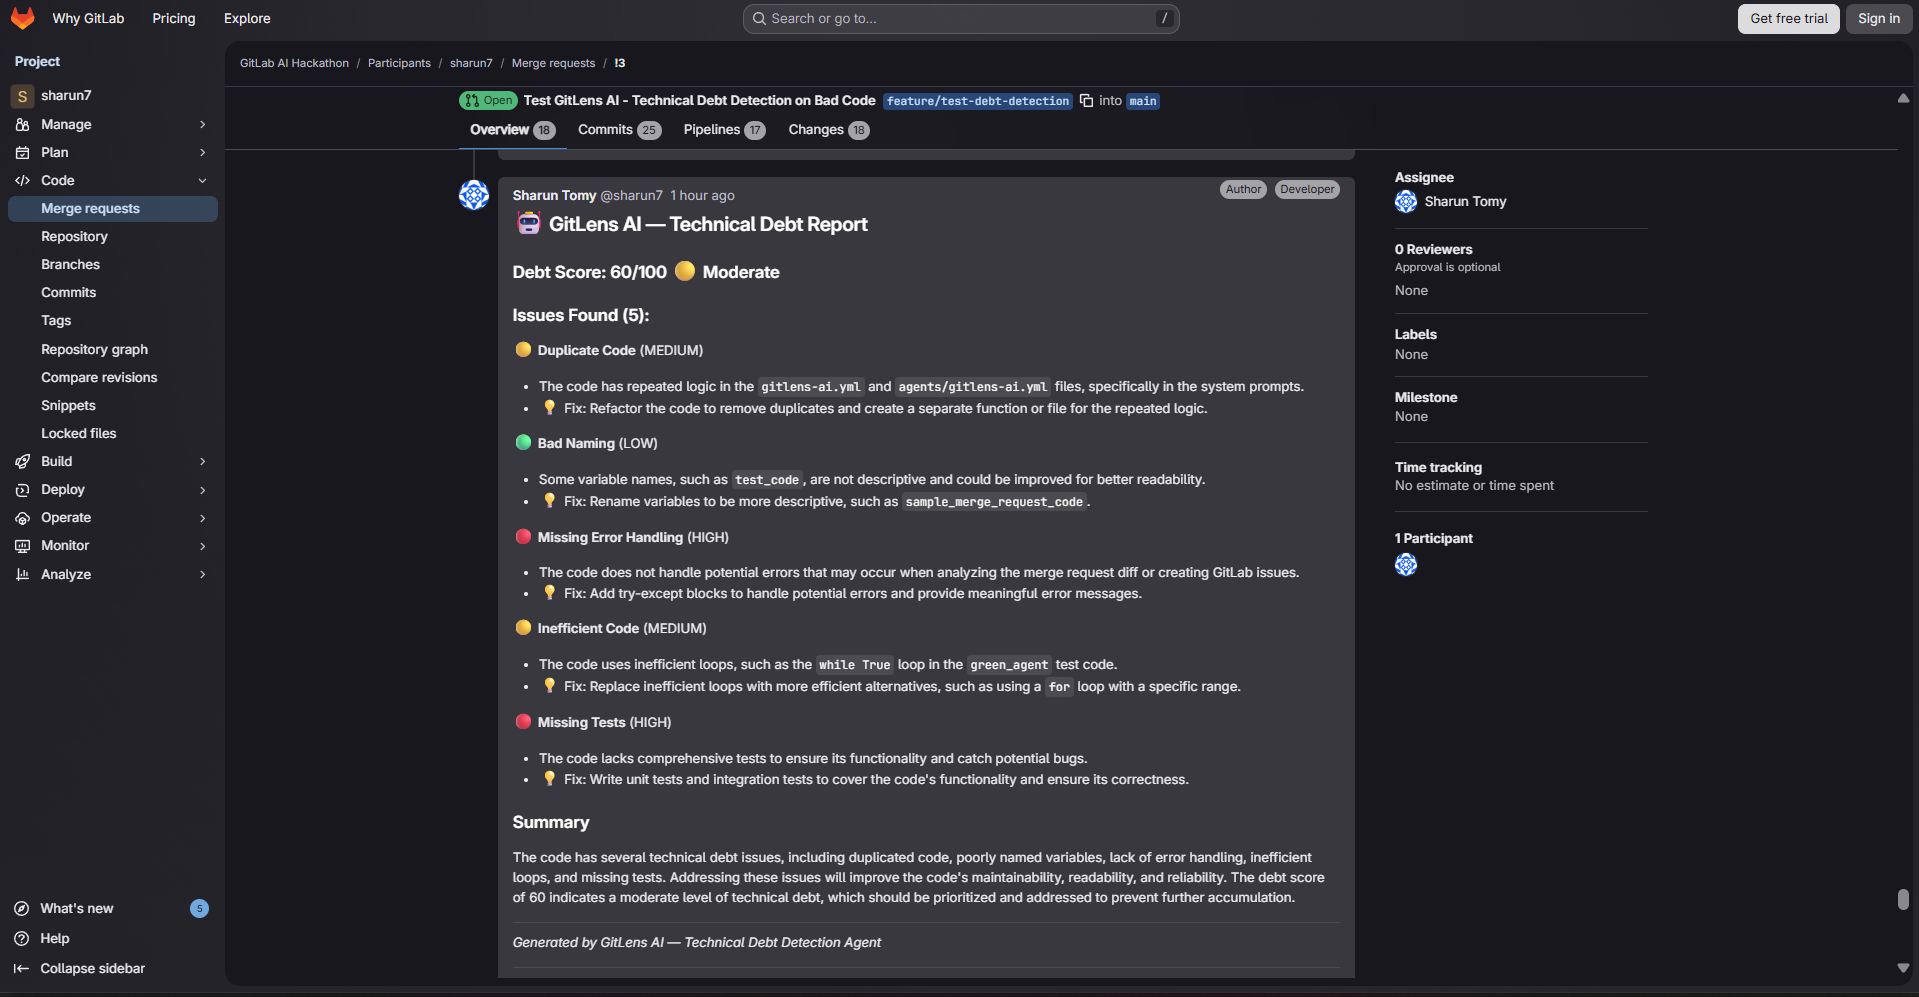1919x997 pixels.
Task: Click the Help question mark icon
Action: [x=21, y=939]
